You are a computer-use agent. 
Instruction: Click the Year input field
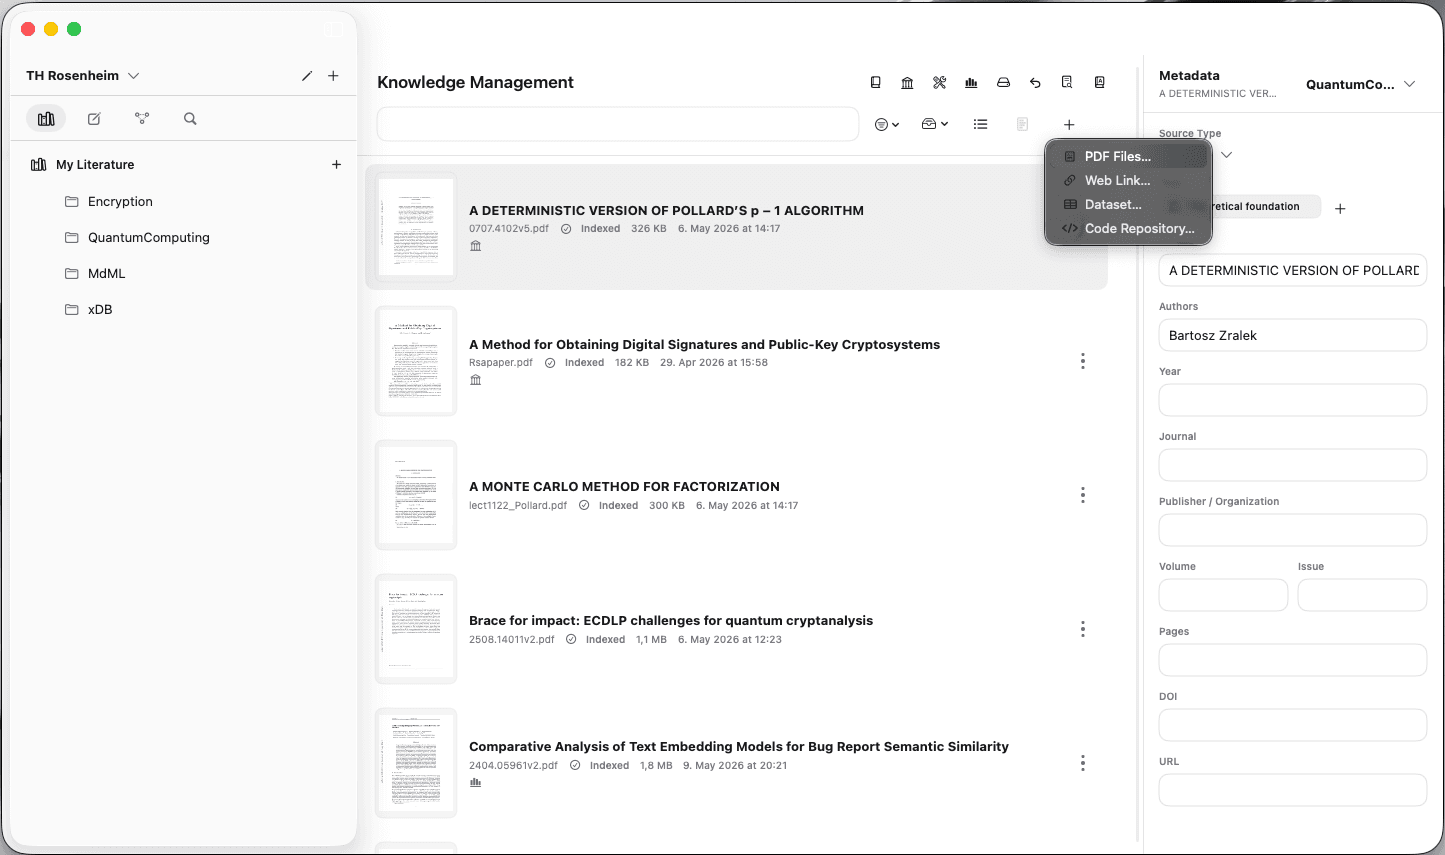click(x=1293, y=400)
